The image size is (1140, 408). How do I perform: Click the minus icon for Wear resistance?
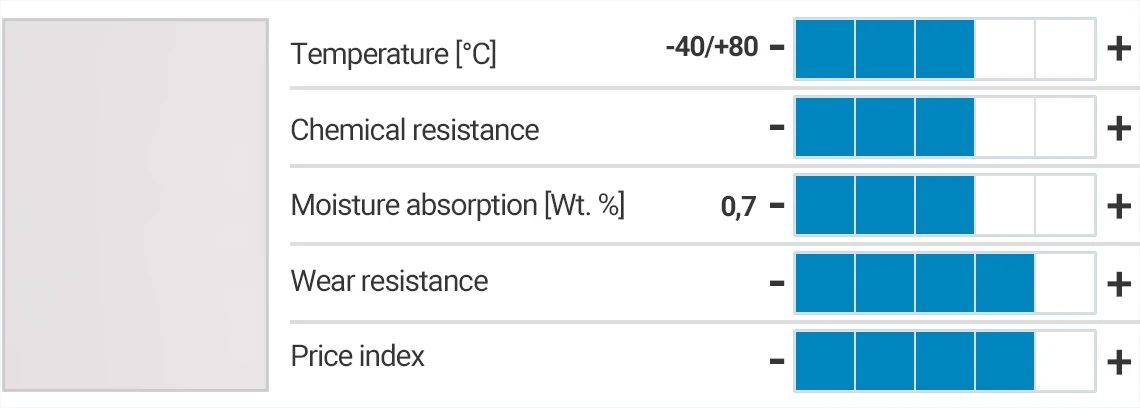[x=777, y=283]
